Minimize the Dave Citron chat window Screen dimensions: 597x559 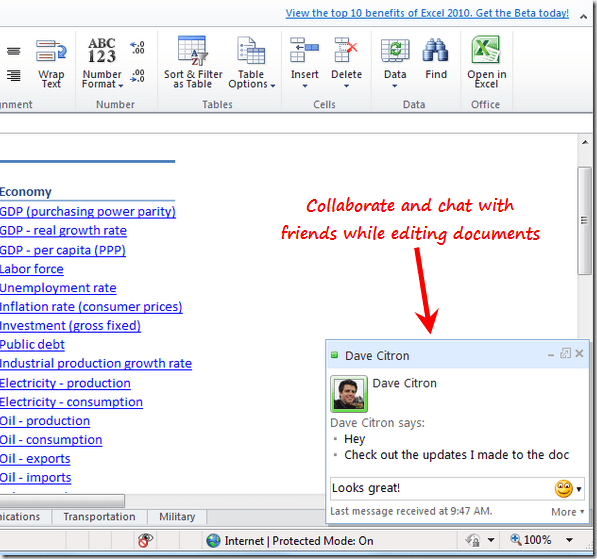551,355
